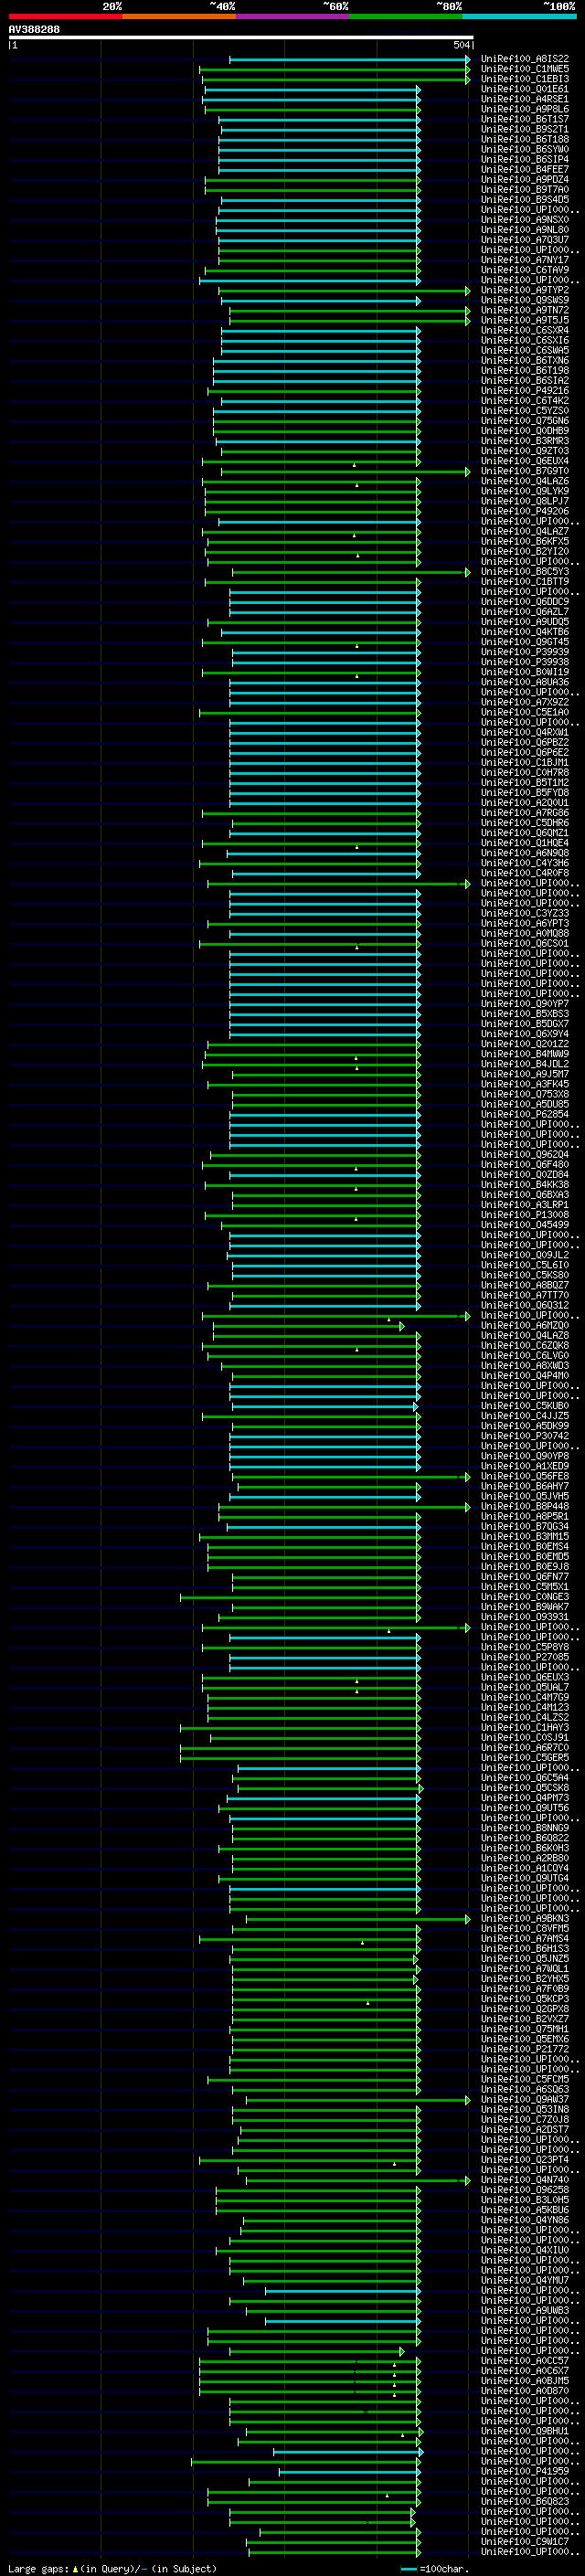
Task: Click the purple ~60% identity legend bar
Action: [x=293, y=16]
